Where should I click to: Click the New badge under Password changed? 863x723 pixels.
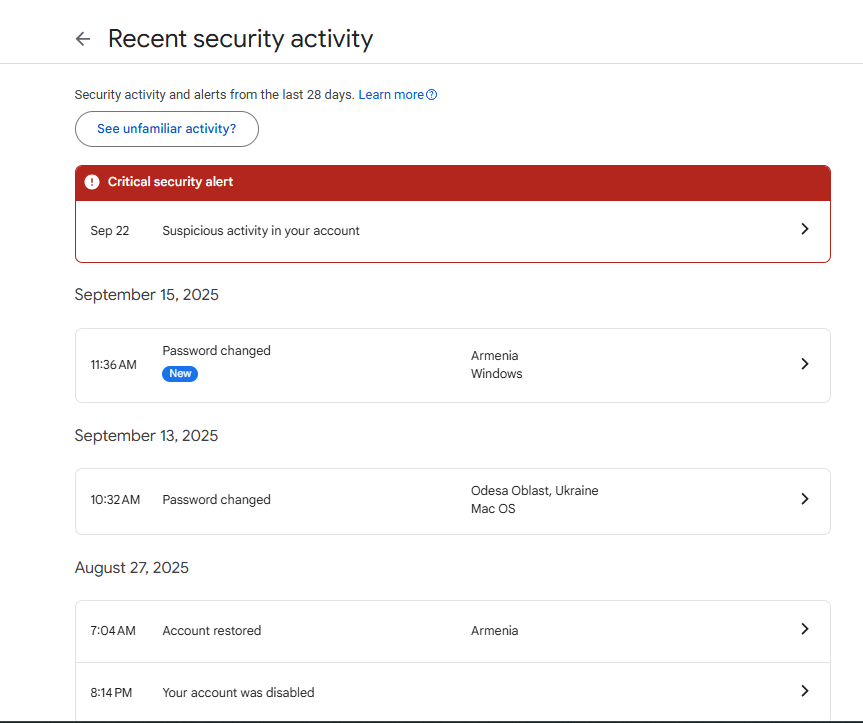[180, 374]
